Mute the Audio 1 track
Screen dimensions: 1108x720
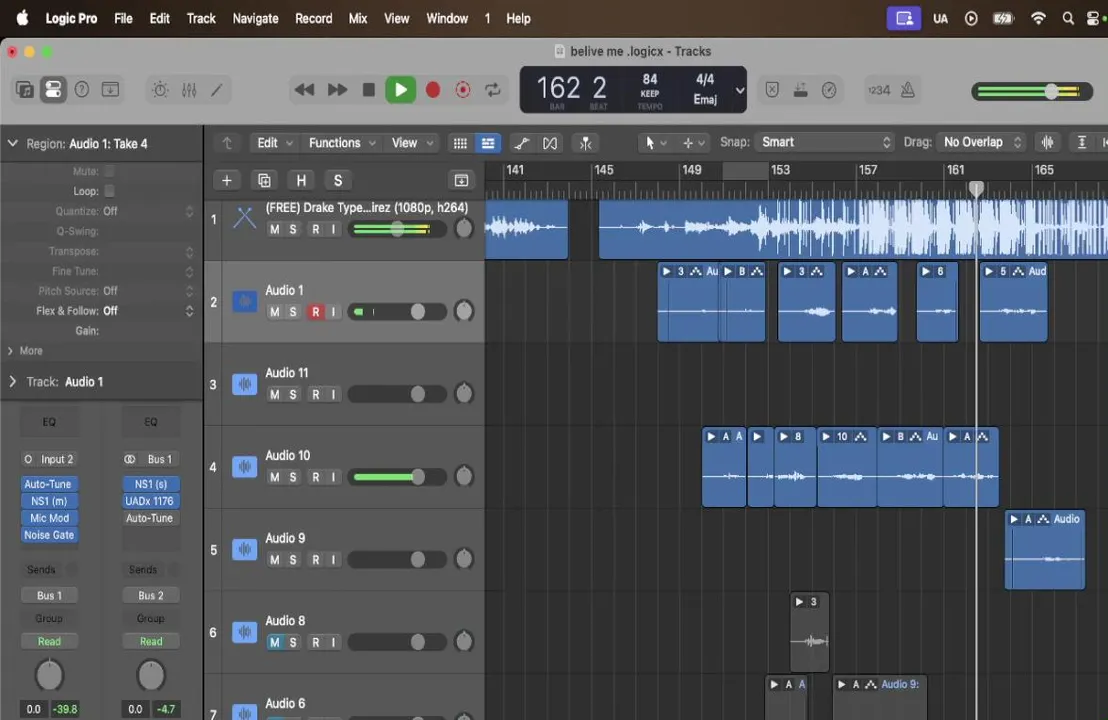coord(274,312)
